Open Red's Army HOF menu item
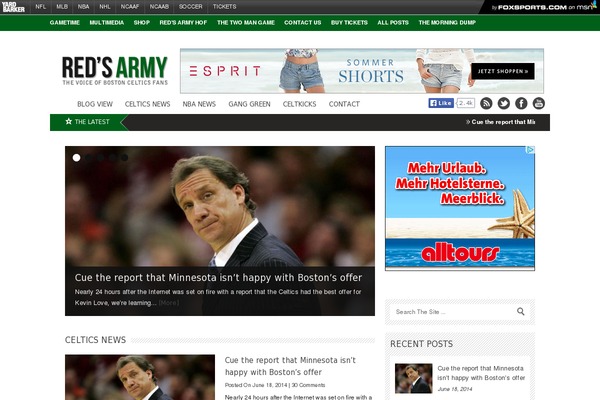600x400 pixels. coord(183,23)
